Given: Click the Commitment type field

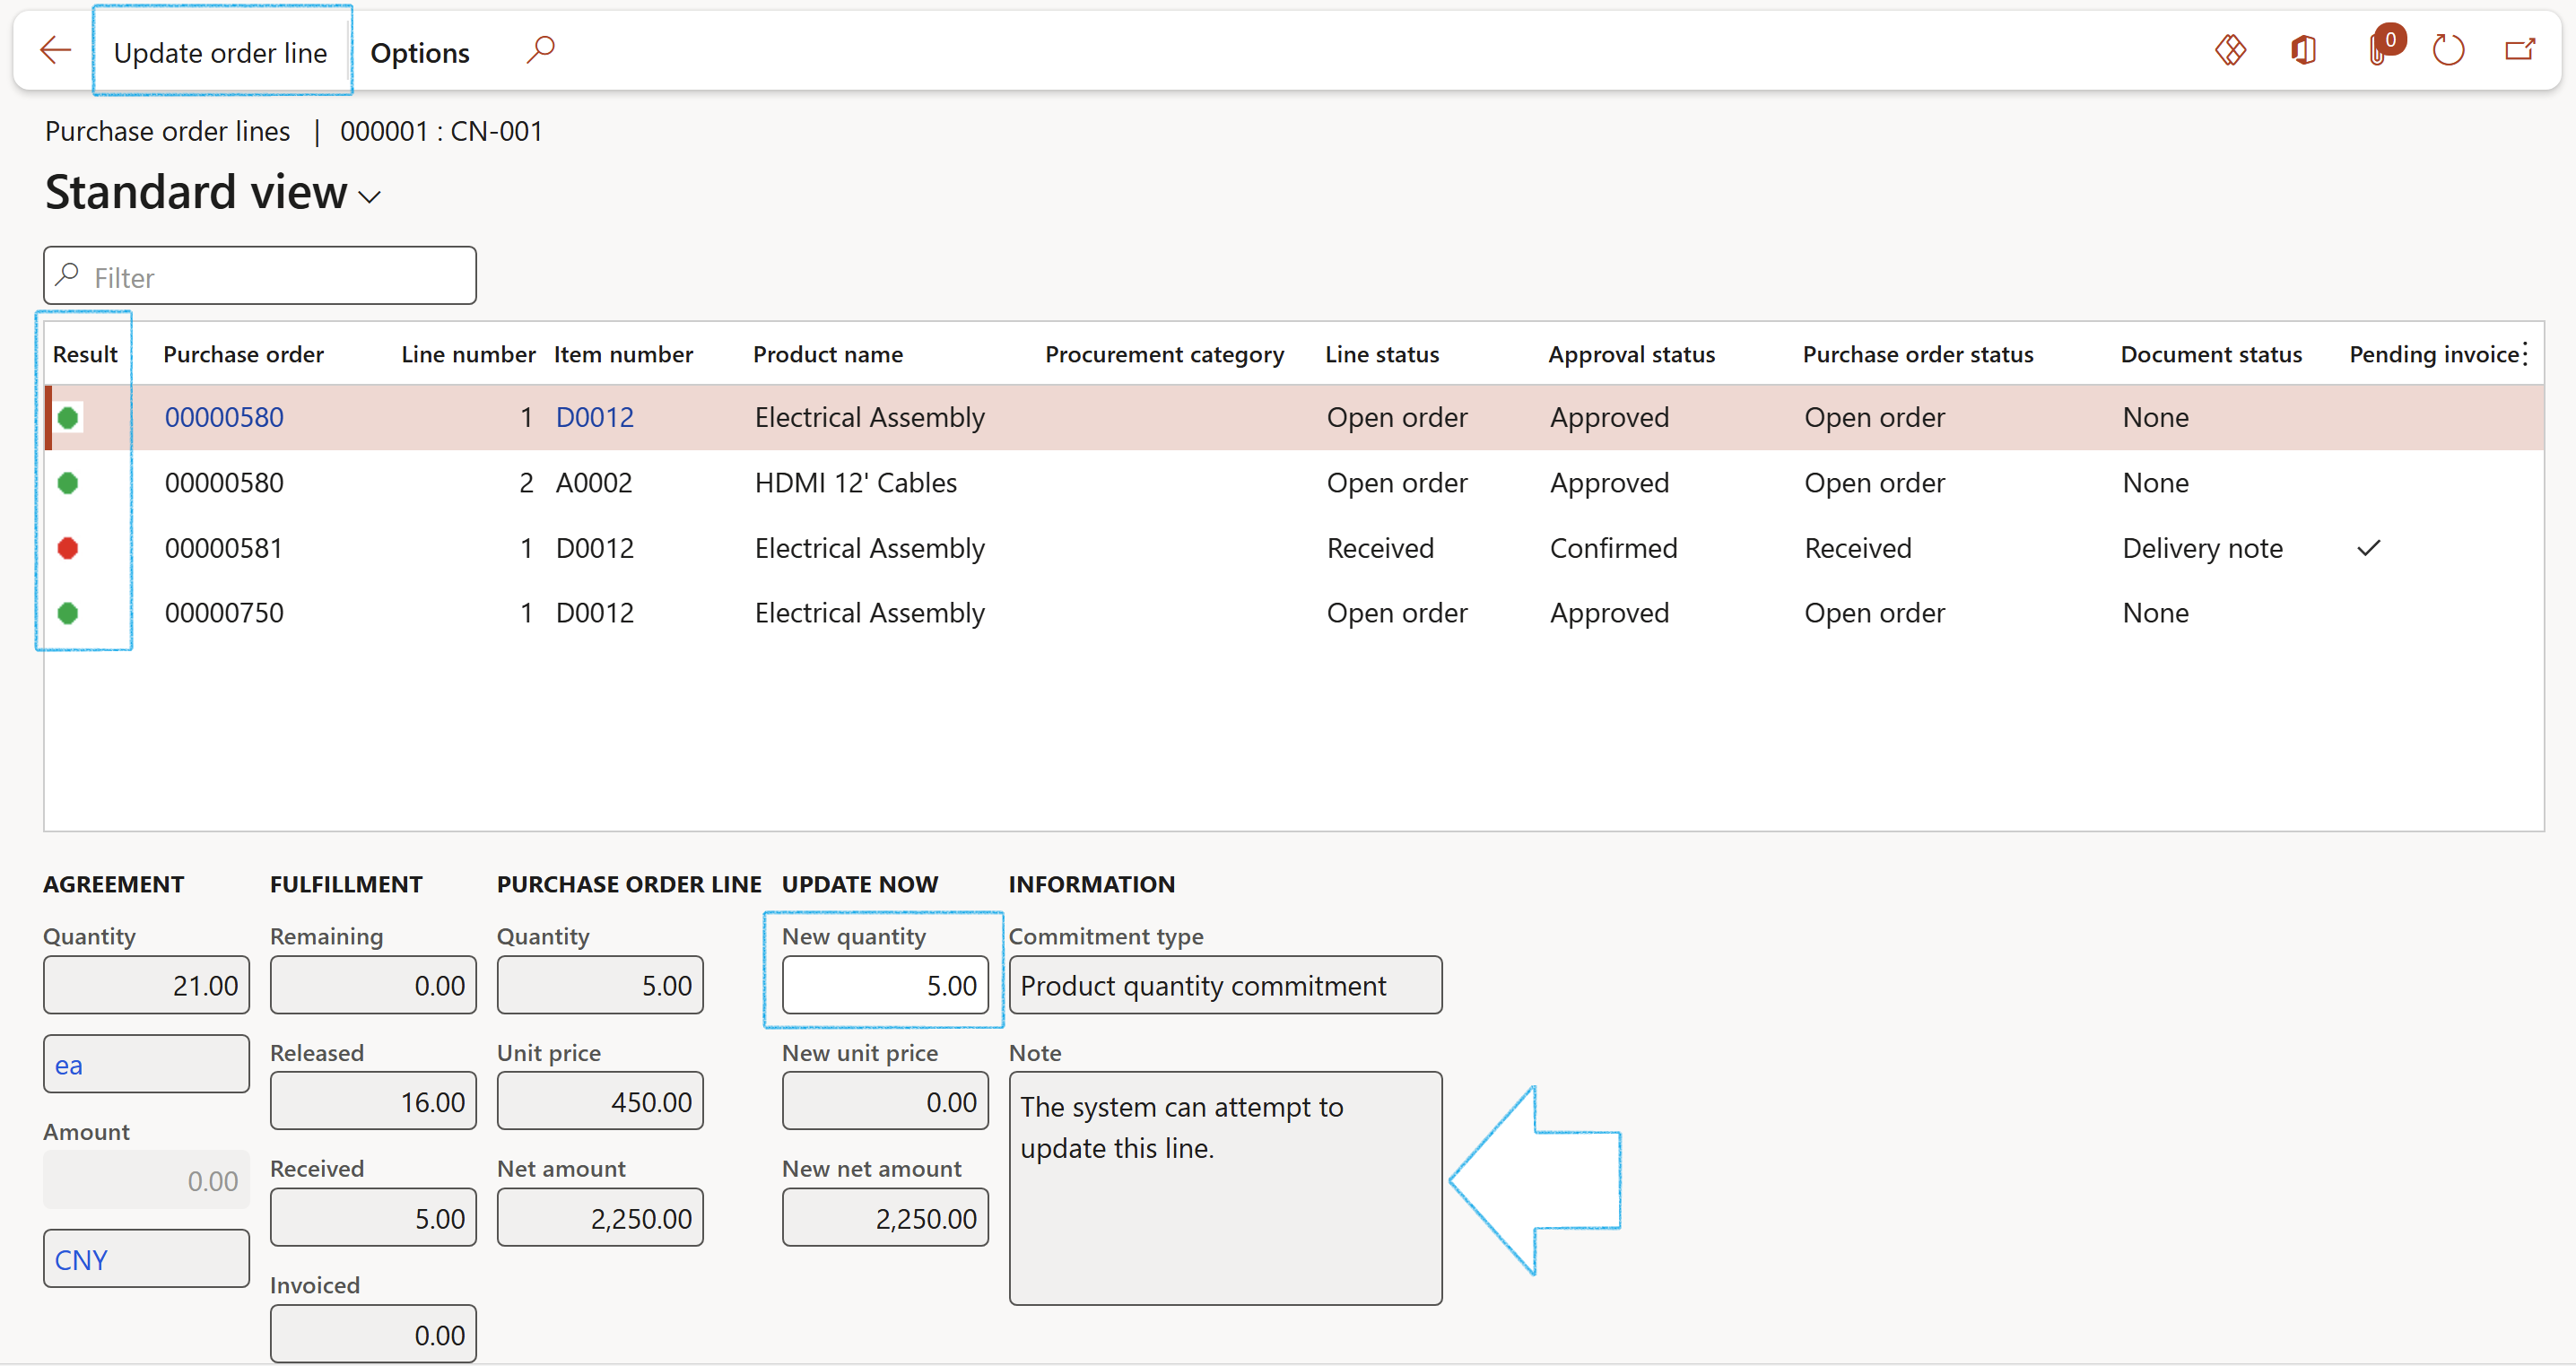Looking at the screenshot, I should [1225, 985].
